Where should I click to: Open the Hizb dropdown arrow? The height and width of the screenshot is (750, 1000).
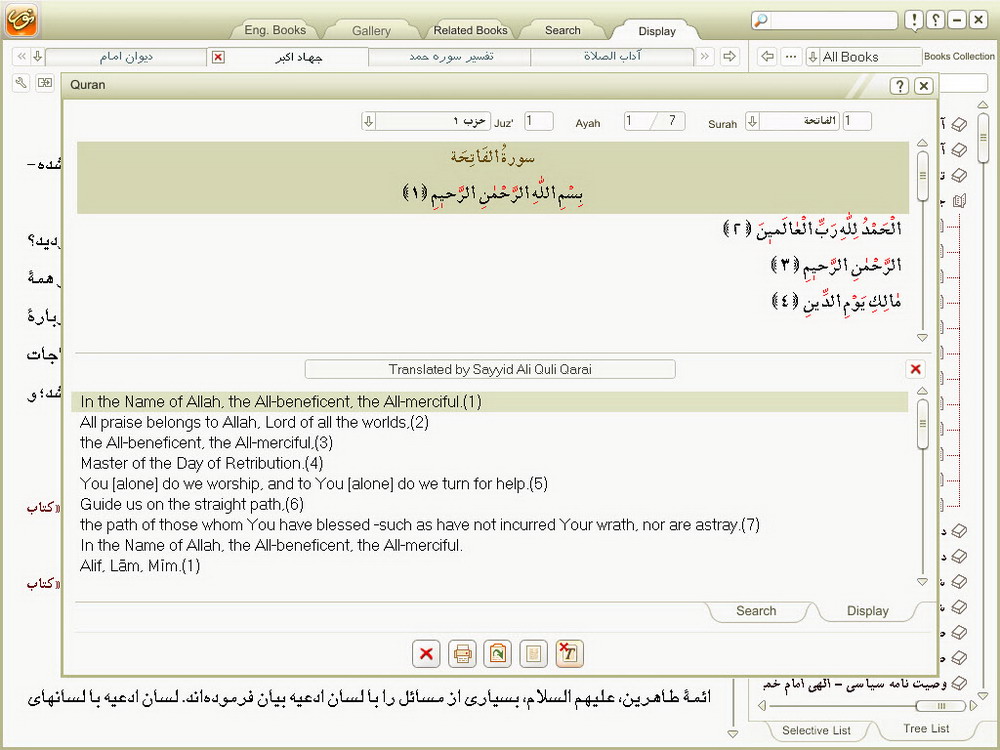(x=369, y=121)
